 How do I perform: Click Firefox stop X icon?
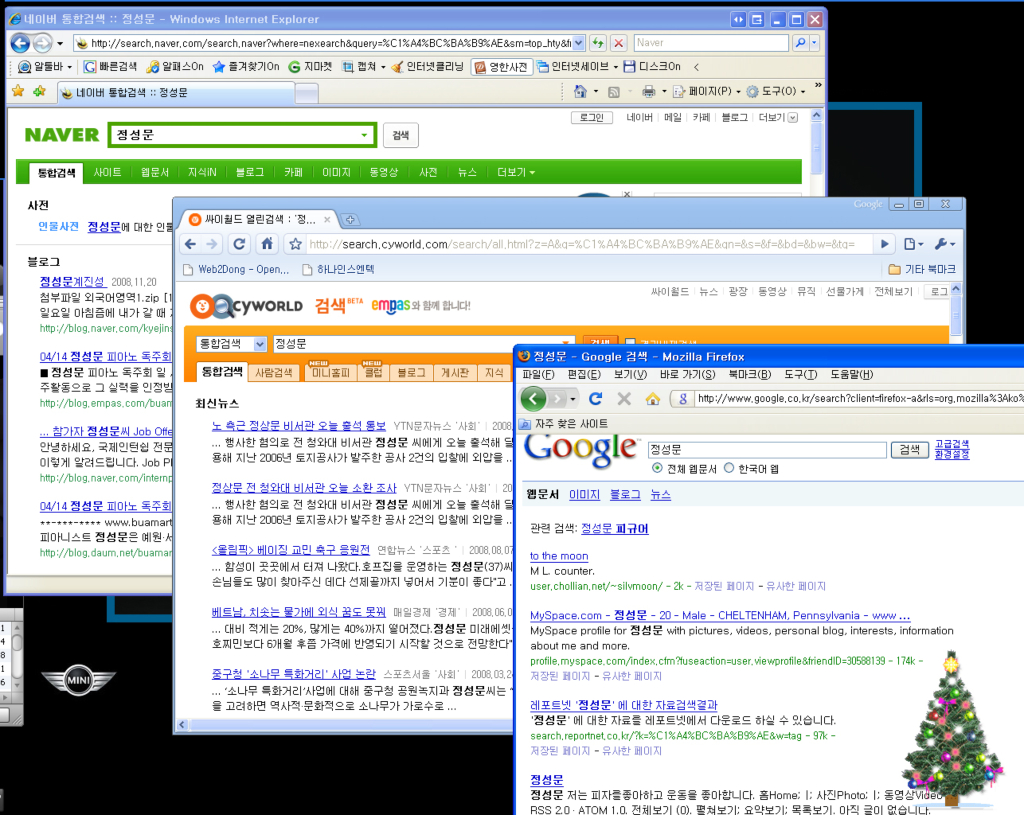pyautogui.click(x=624, y=398)
